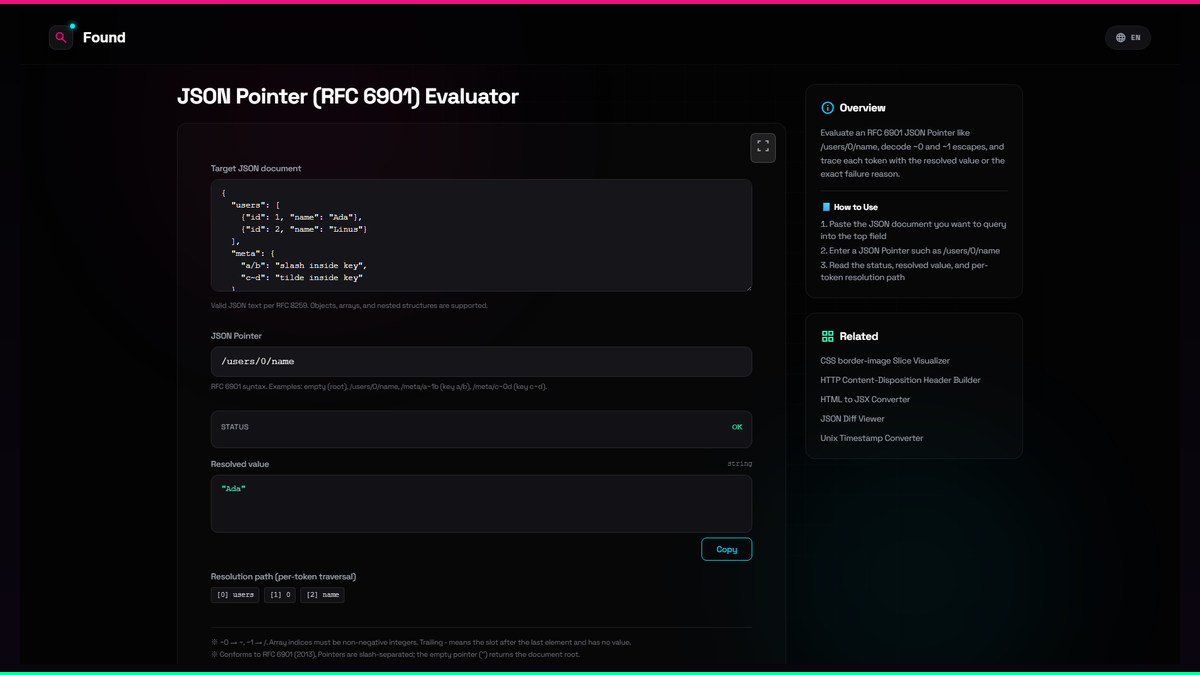
Task: Click the Target JSON document textarea
Action: (x=481, y=236)
